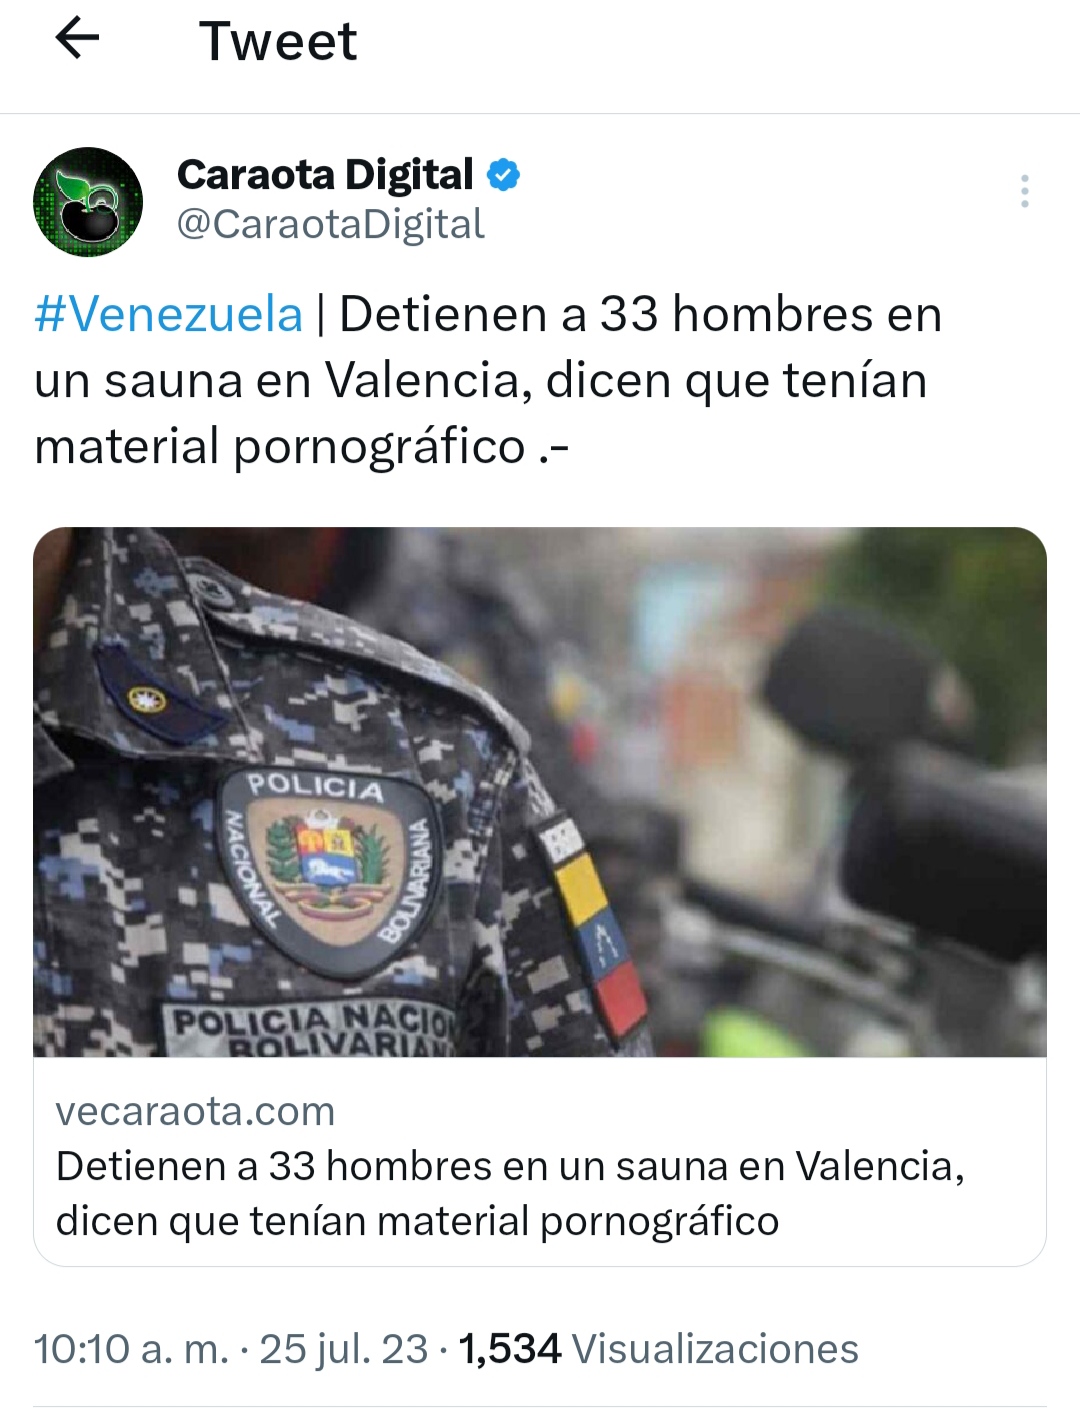Tap the blue verified badge

503,175
